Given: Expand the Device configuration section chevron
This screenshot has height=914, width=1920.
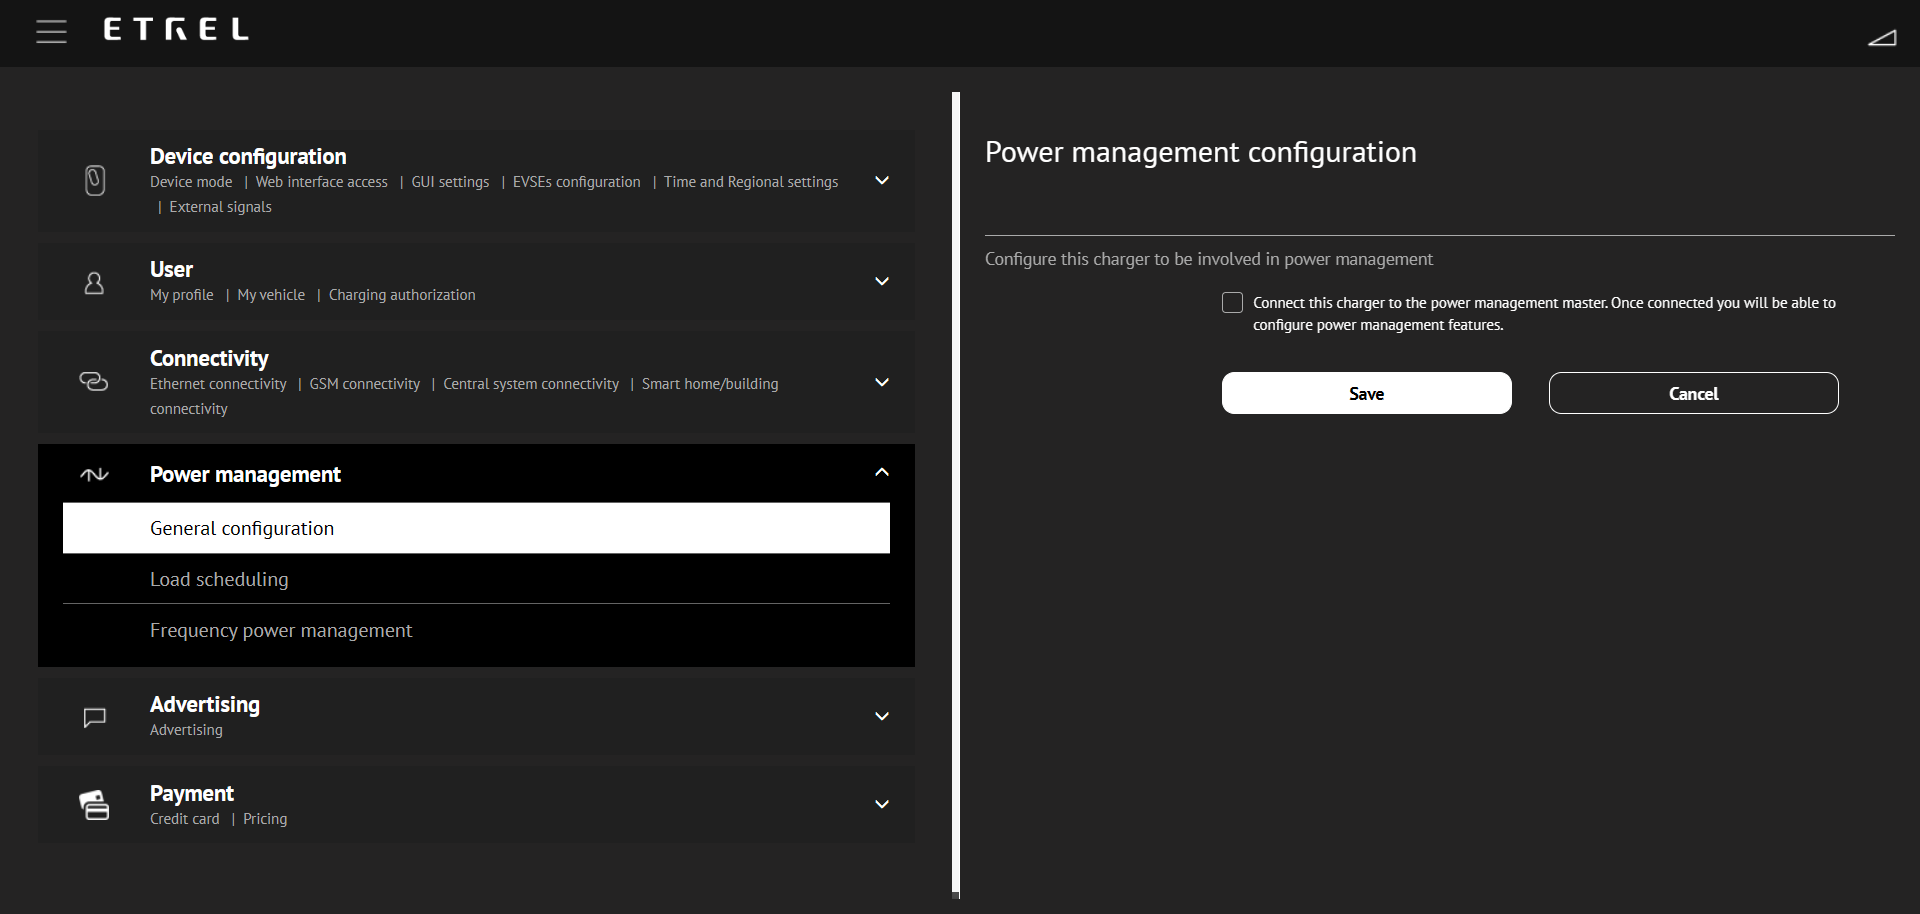Looking at the screenshot, I should (881, 181).
